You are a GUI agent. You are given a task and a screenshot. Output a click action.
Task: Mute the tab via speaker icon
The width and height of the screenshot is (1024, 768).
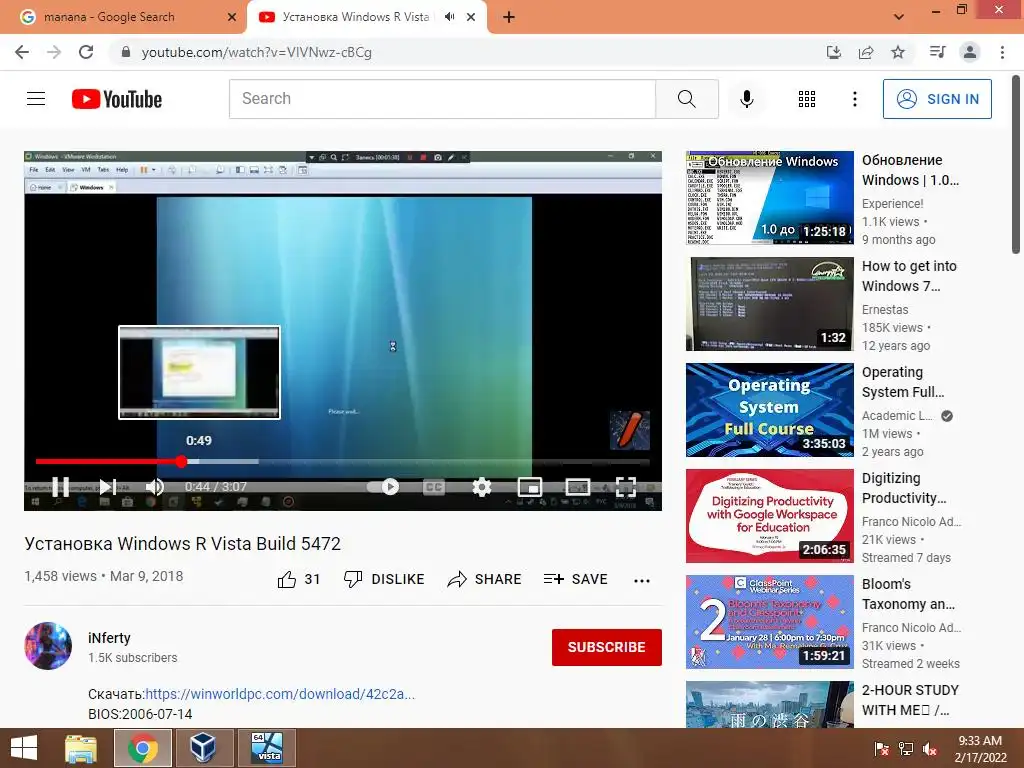[x=449, y=17]
